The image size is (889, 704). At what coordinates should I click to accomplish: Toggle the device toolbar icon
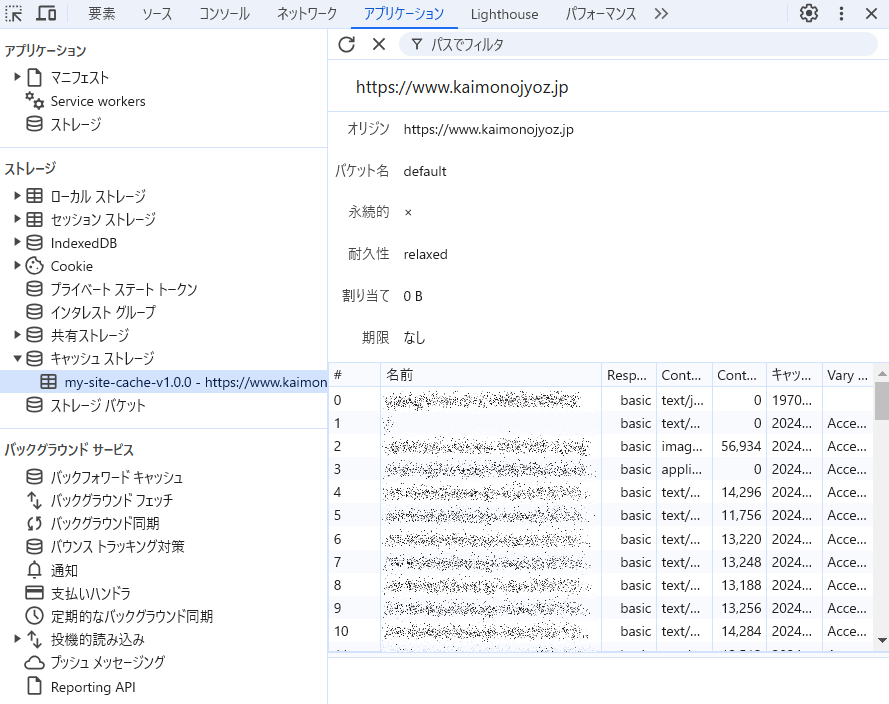pyautogui.click(x=46, y=13)
